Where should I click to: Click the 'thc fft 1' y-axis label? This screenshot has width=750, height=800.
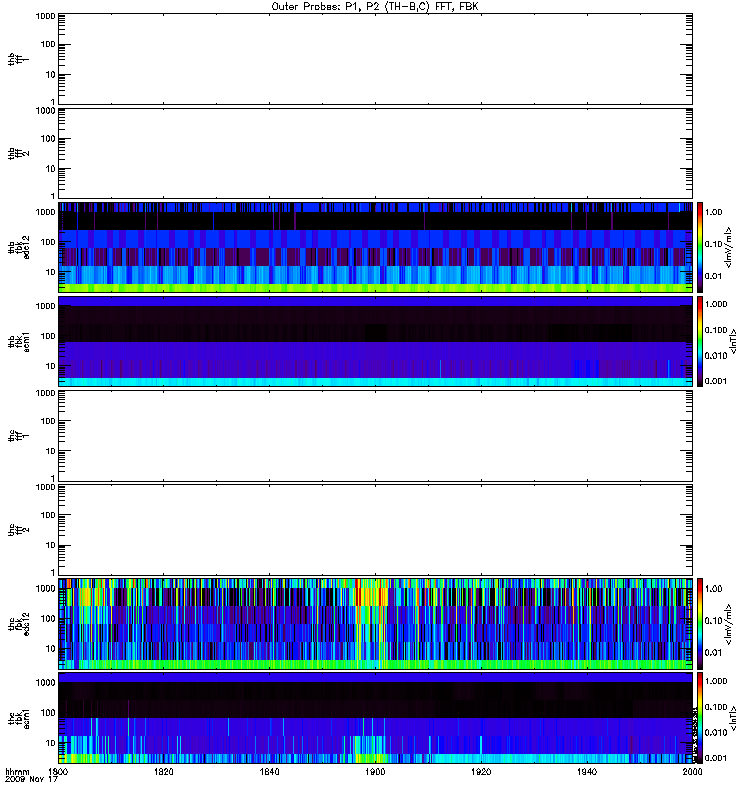tap(18, 436)
